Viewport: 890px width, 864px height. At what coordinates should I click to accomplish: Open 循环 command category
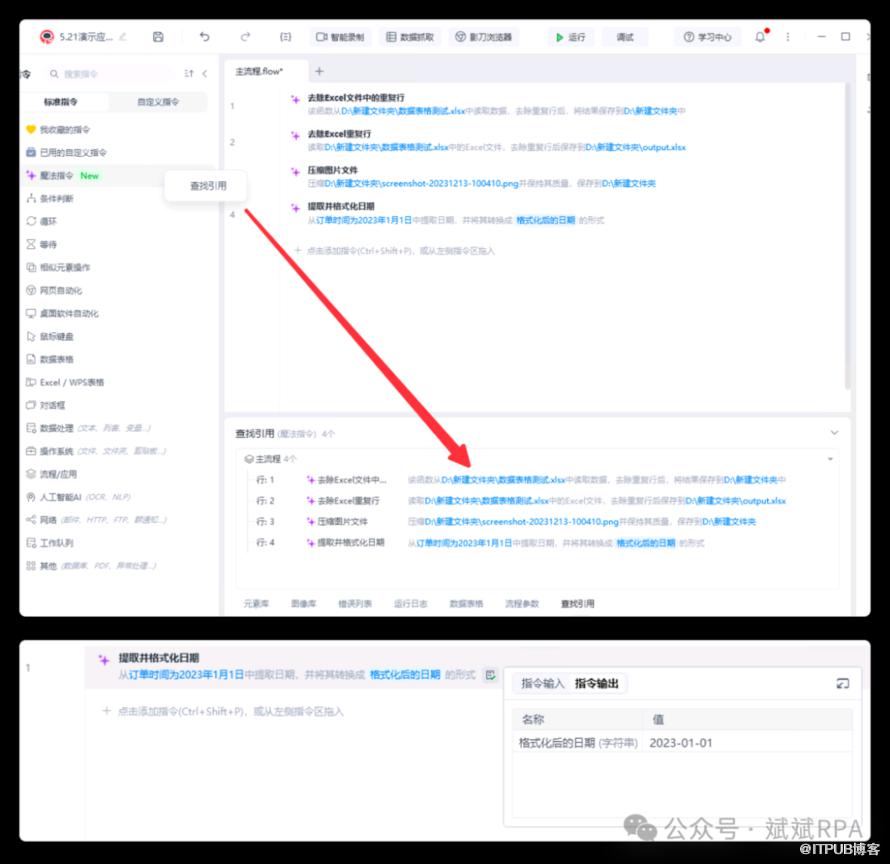click(x=41, y=221)
